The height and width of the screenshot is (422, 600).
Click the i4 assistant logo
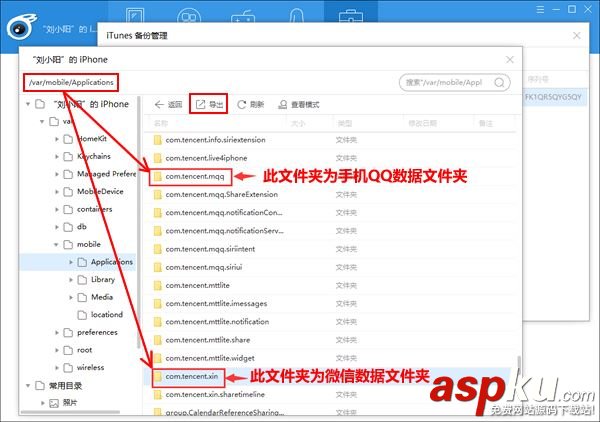[x=21, y=28]
